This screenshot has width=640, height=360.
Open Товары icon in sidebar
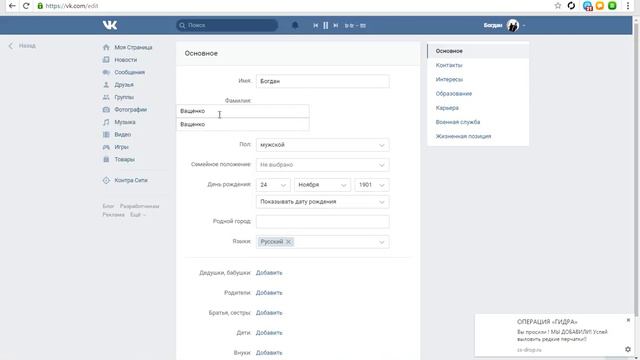106,159
